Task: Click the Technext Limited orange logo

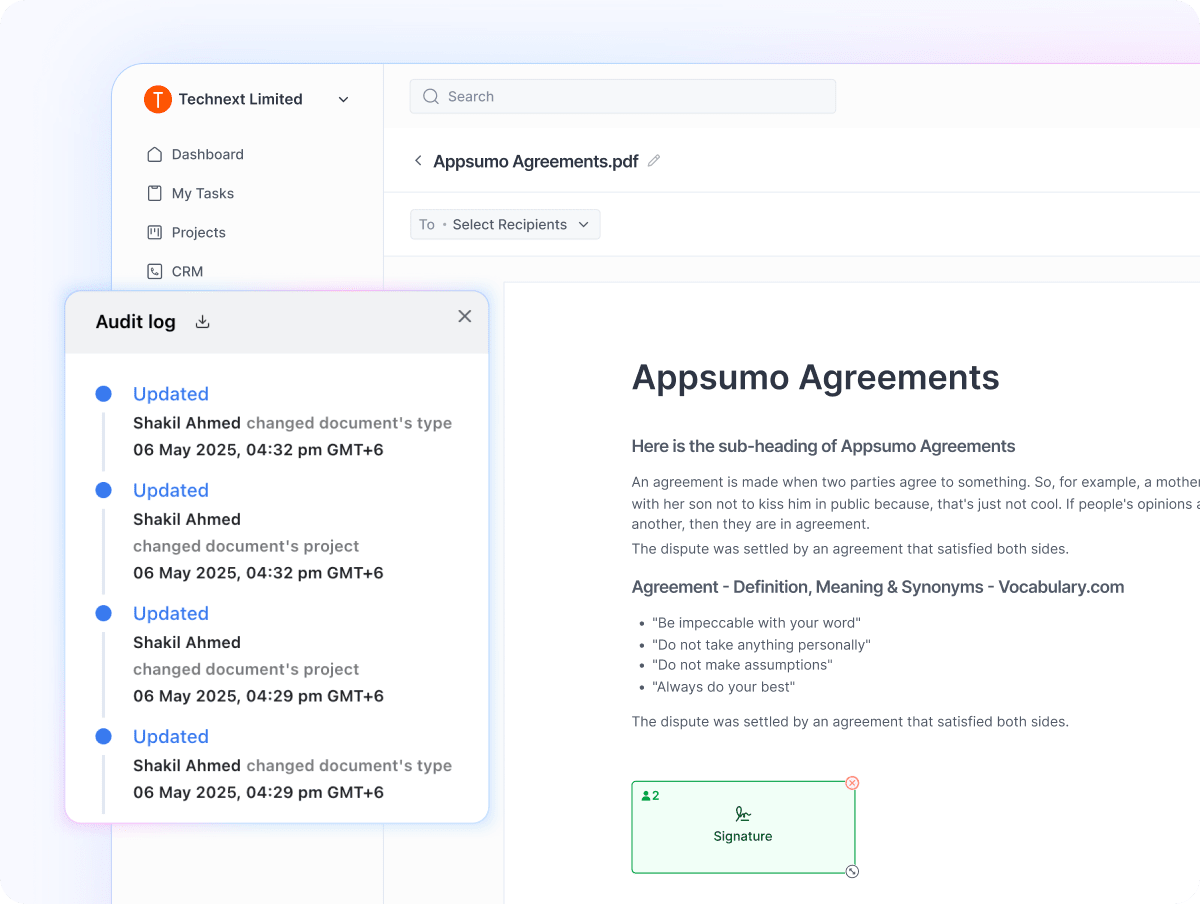Action: point(158,99)
